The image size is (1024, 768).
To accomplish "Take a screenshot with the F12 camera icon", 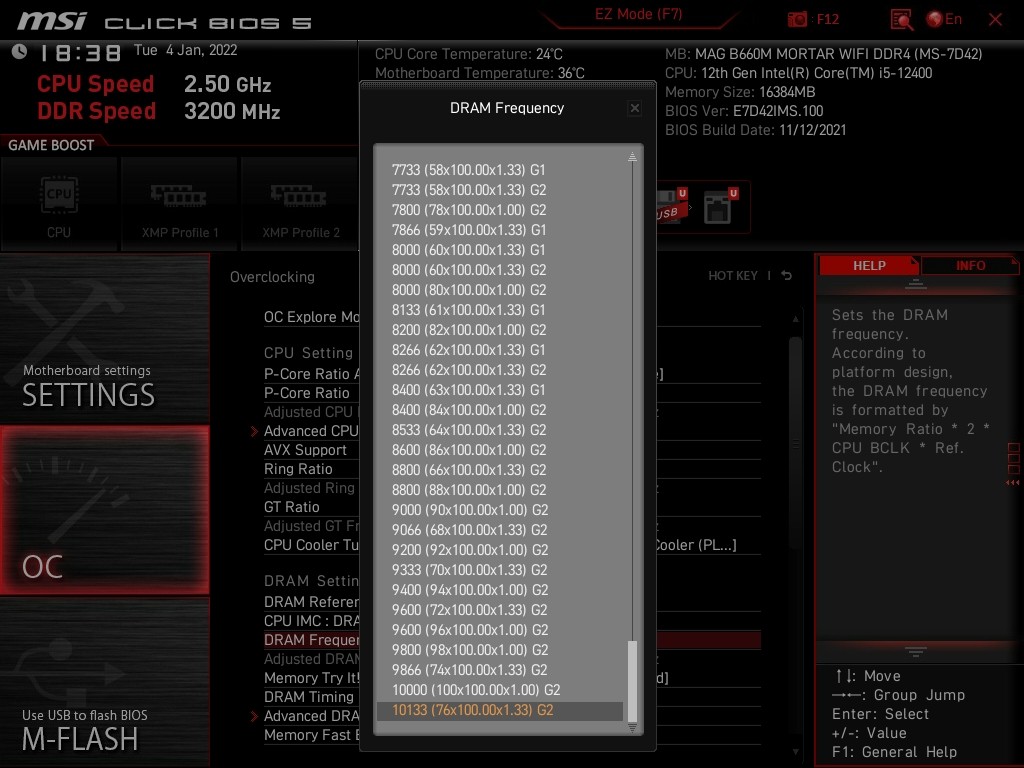I will click(x=797, y=19).
